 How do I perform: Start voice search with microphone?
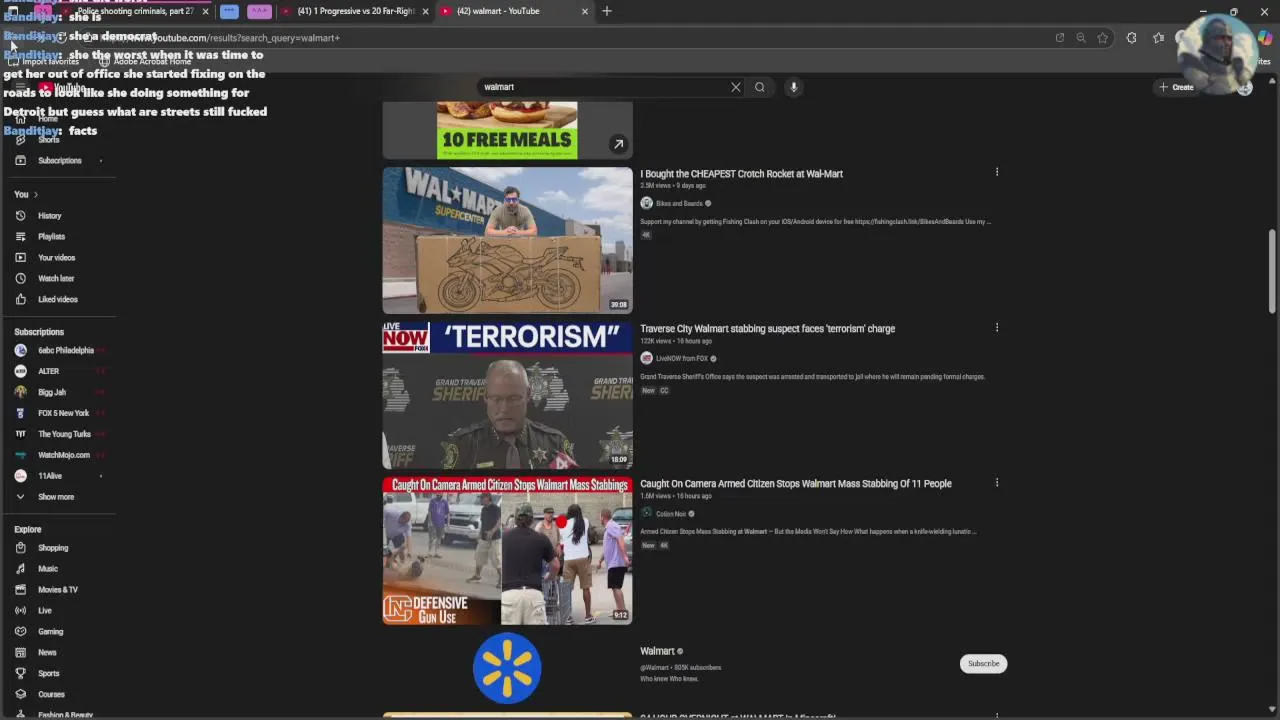pyautogui.click(x=794, y=87)
